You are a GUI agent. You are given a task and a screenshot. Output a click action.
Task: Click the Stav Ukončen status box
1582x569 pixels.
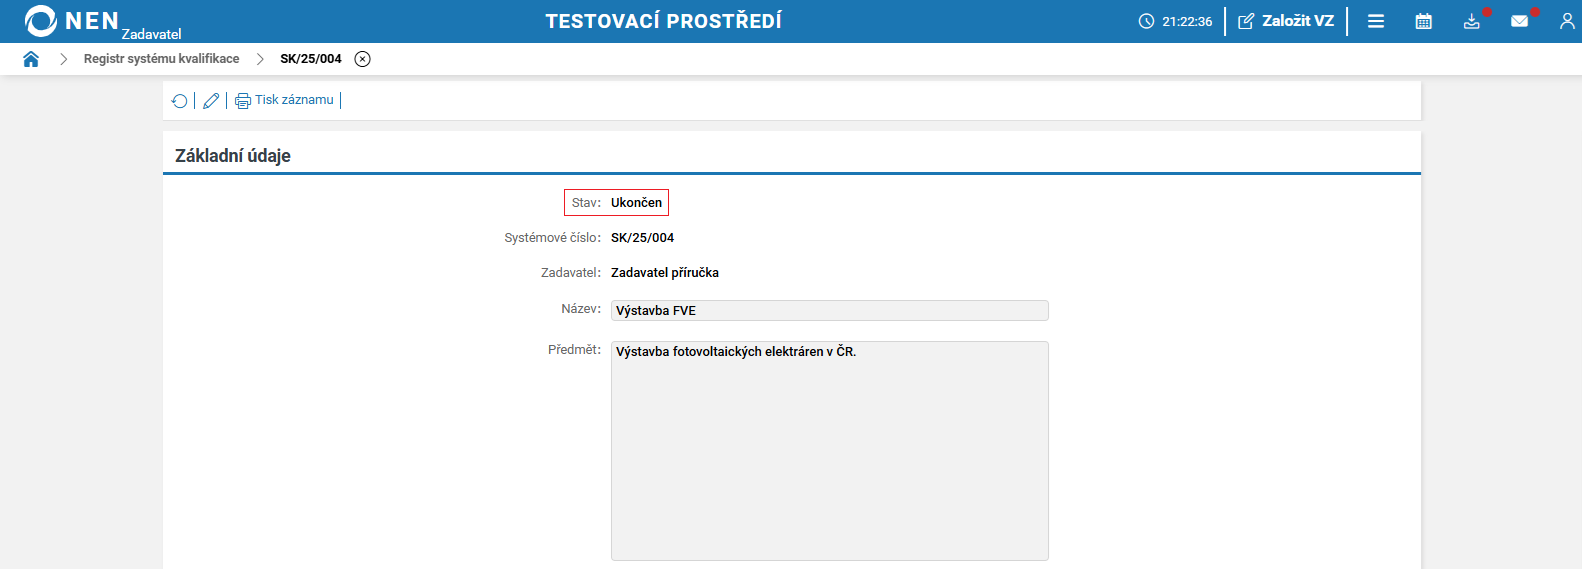(616, 203)
